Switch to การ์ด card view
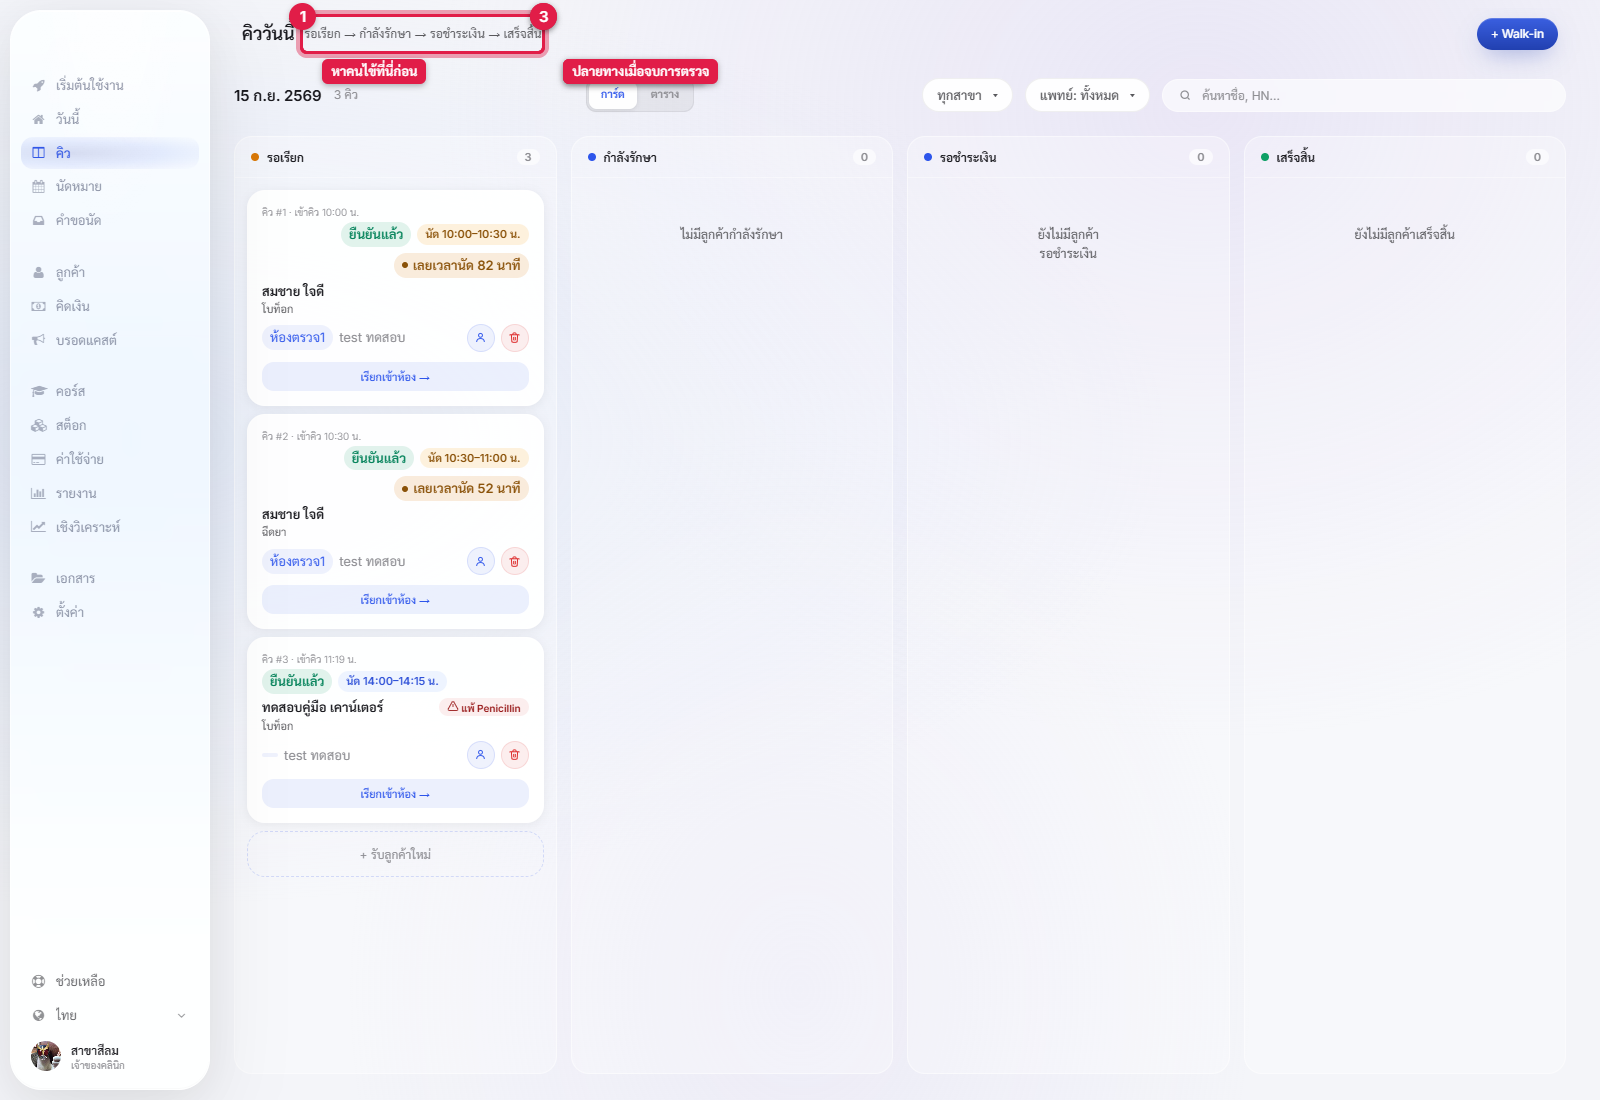This screenshot has width=1600, height=1100. (x=613, y=95)
